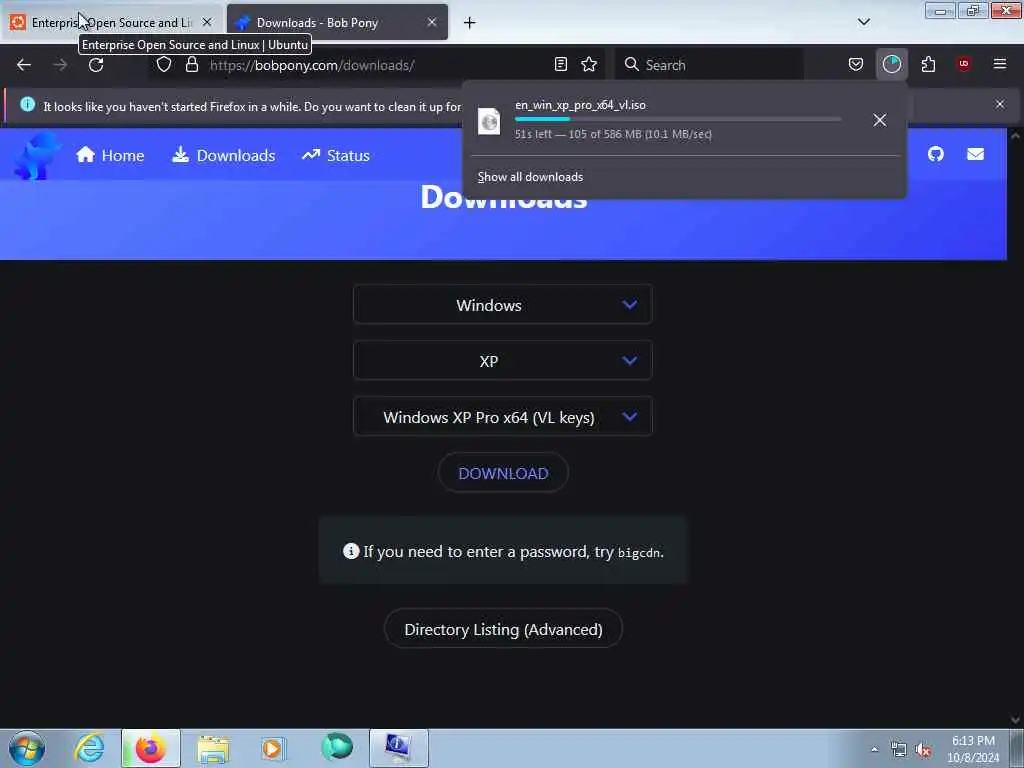The image size is (1024, 768).
Task: Click the ISO file icon in downloads panel
Action: 489,121
